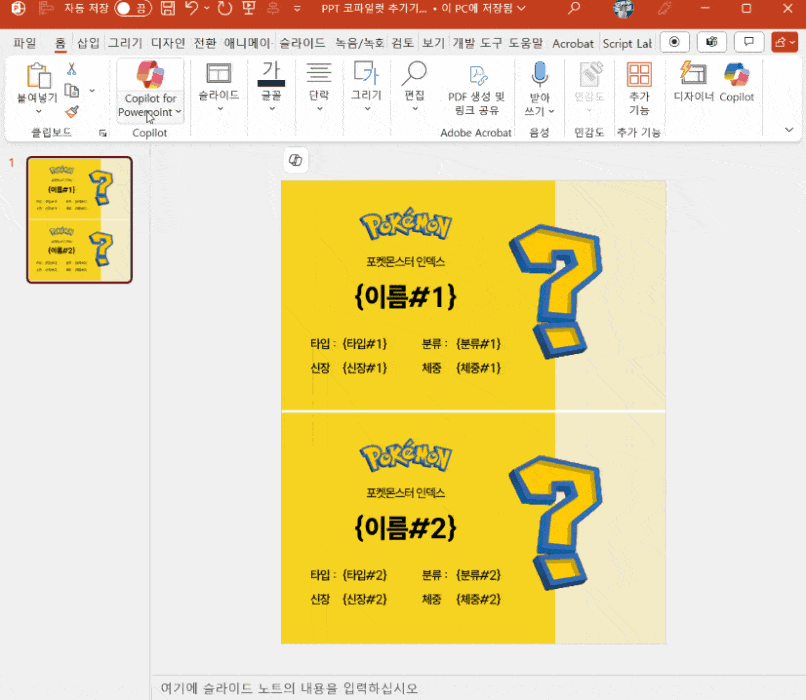Open the 슬라이드 쇼 tab
This screenshot has width=806, height=700.
point(302,43)
